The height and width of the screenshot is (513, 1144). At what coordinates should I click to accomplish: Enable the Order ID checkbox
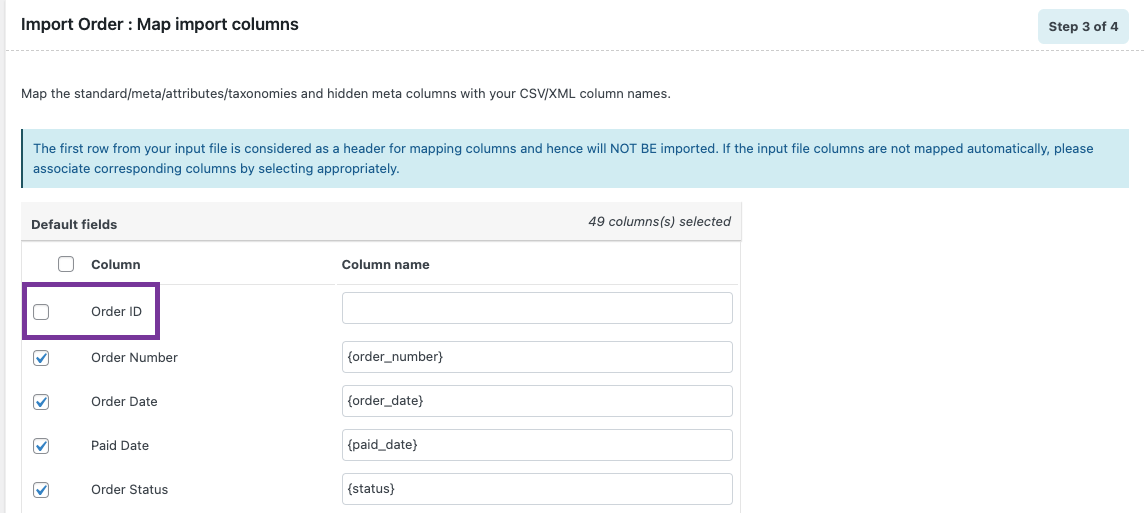click(x=41, y=312)
